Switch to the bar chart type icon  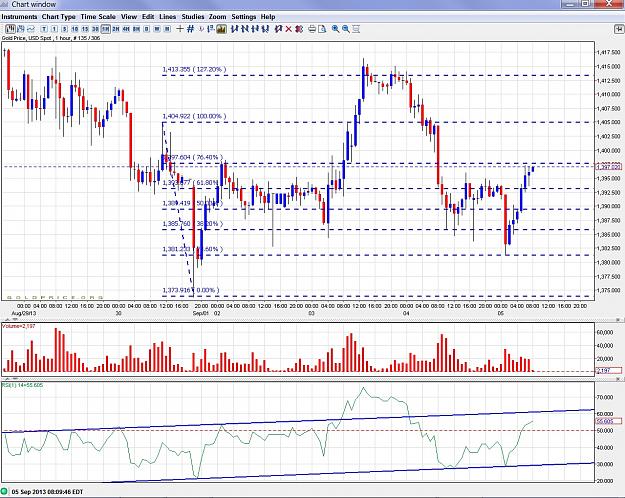(x=21, y=29)
